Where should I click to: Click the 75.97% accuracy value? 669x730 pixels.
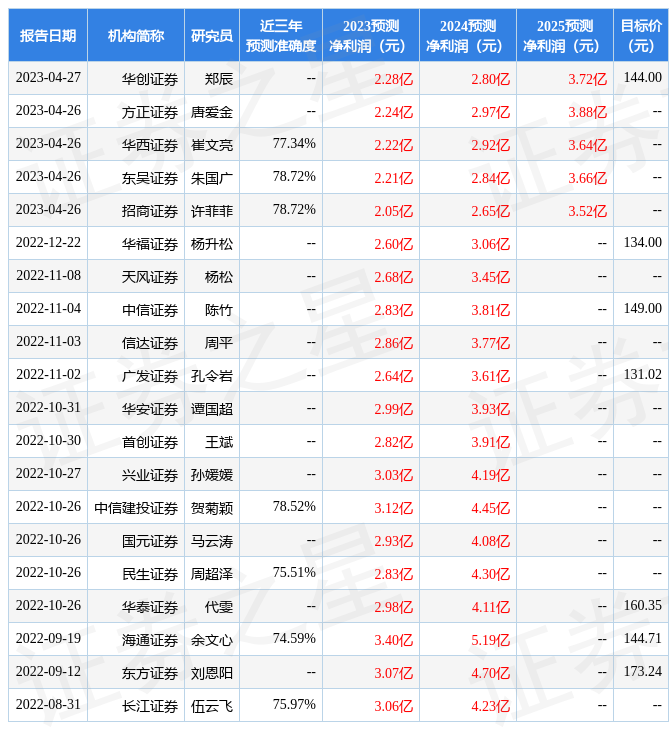[x=294, y=705]
